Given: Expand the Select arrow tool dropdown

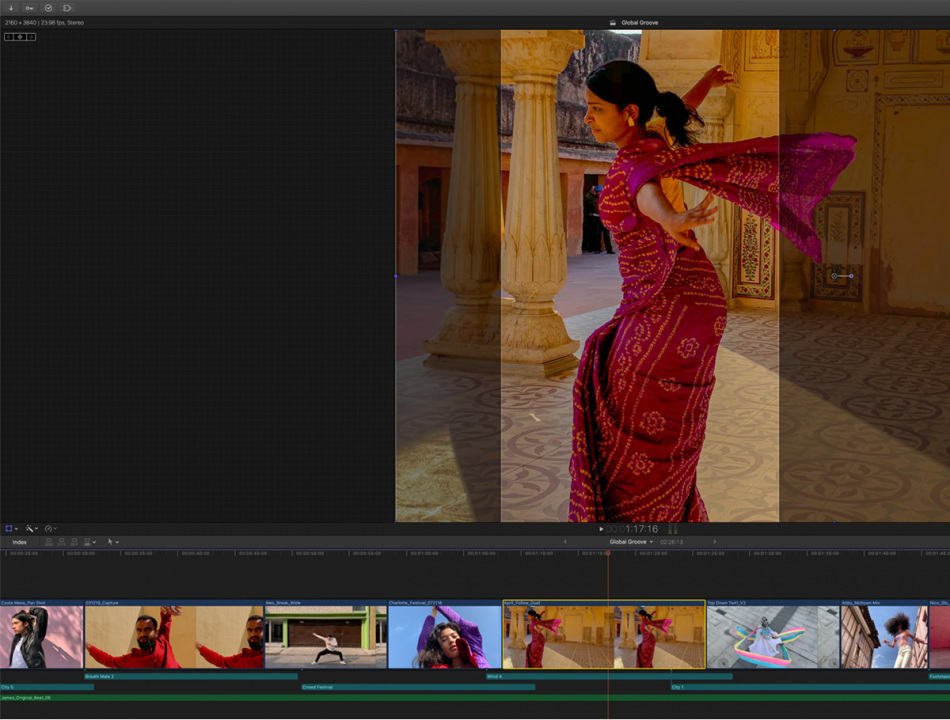Looking at the screenshot, I should point(113,542).
